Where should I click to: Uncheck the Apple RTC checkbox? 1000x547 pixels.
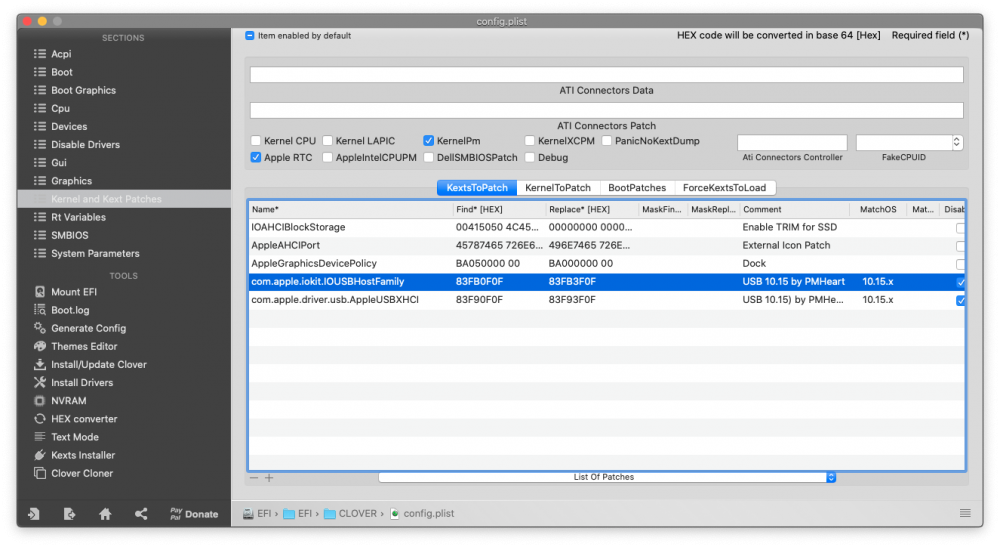(256, 158)
